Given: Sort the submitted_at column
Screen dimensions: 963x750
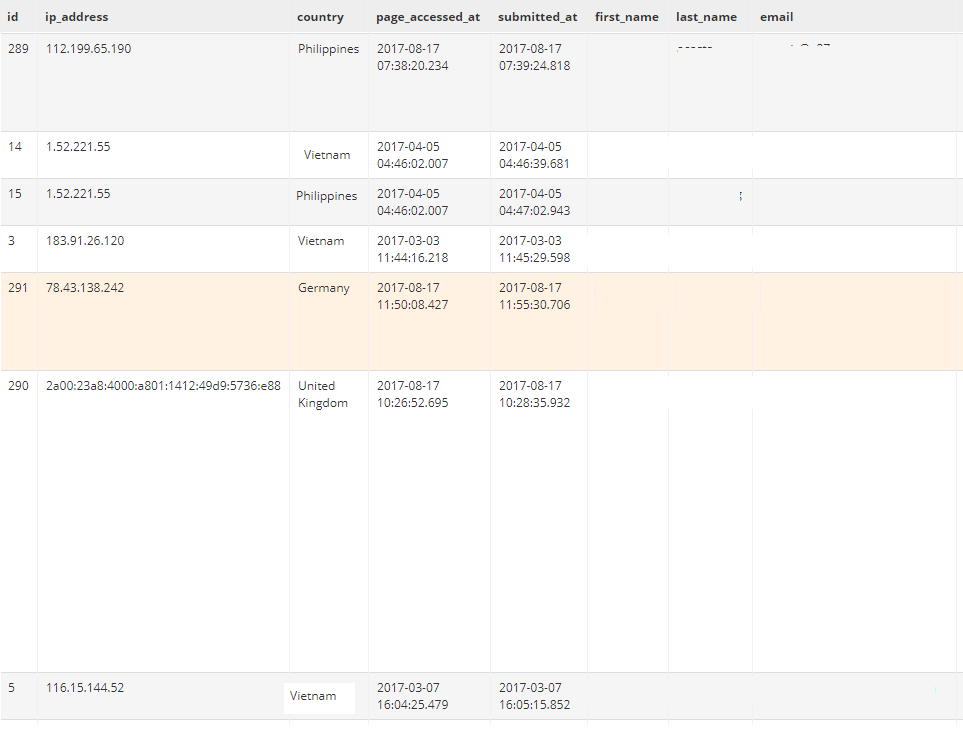Looking at the screenshot, I should [x=538, y=16].
